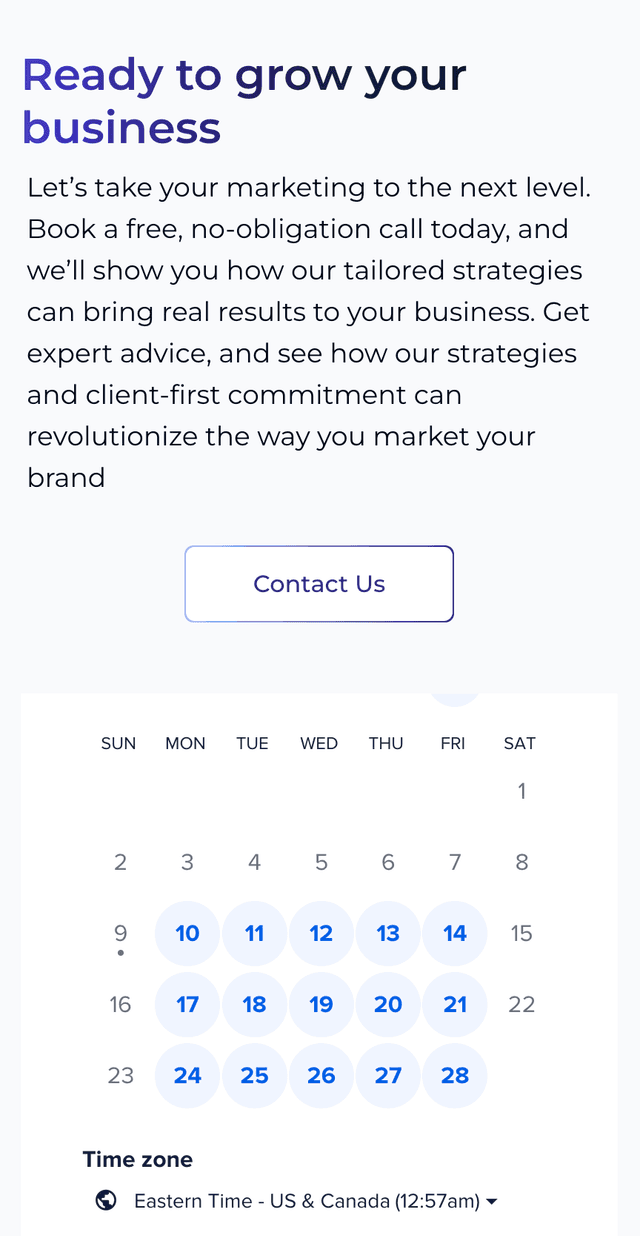Open the Eastern Time zone dropdown
This screenshot has width=640, height=1236.
point(306,1200)
